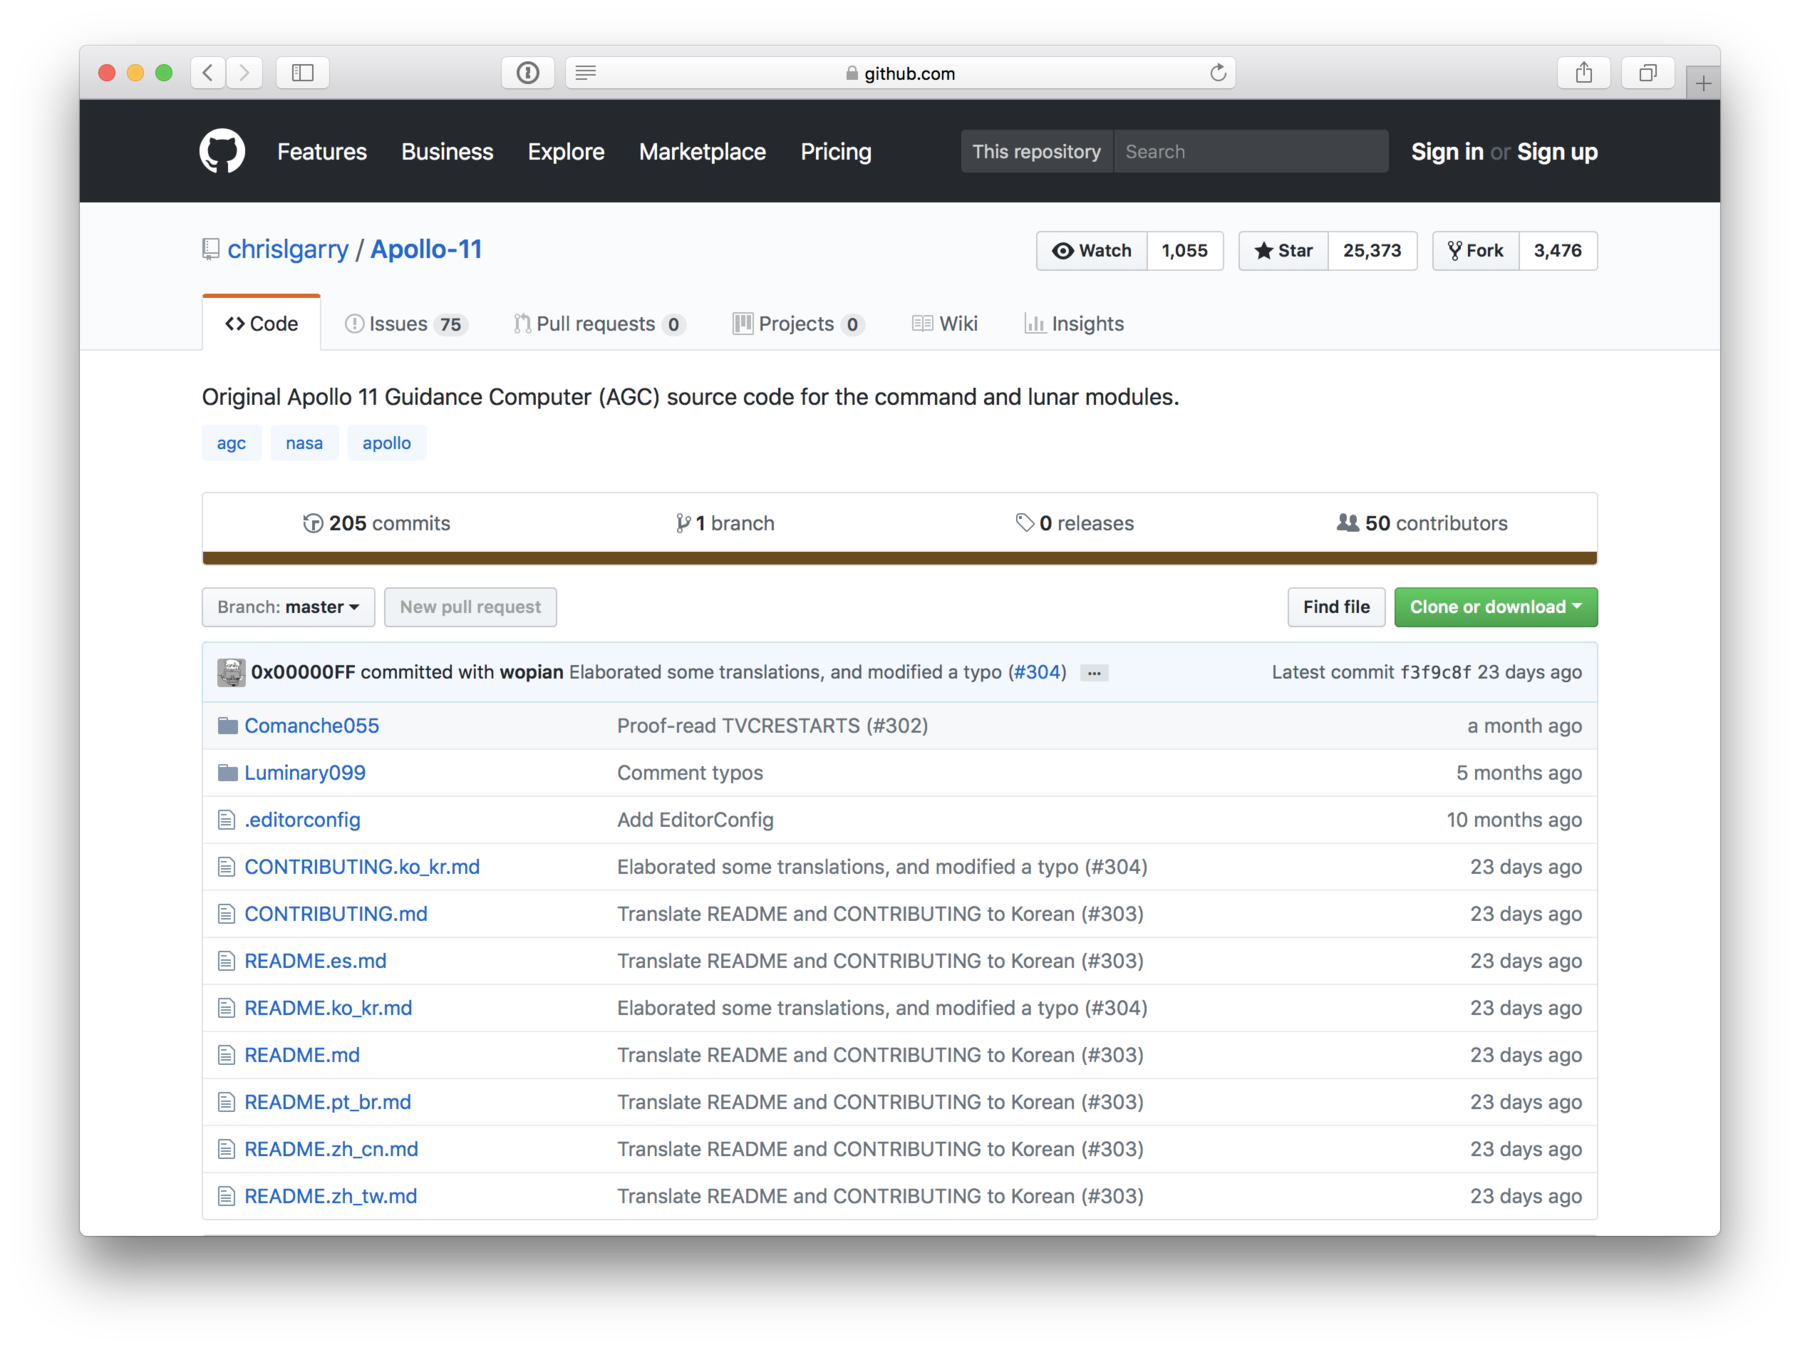
Task: Click the Luminary099 folder icon
Action: [228, 772]
